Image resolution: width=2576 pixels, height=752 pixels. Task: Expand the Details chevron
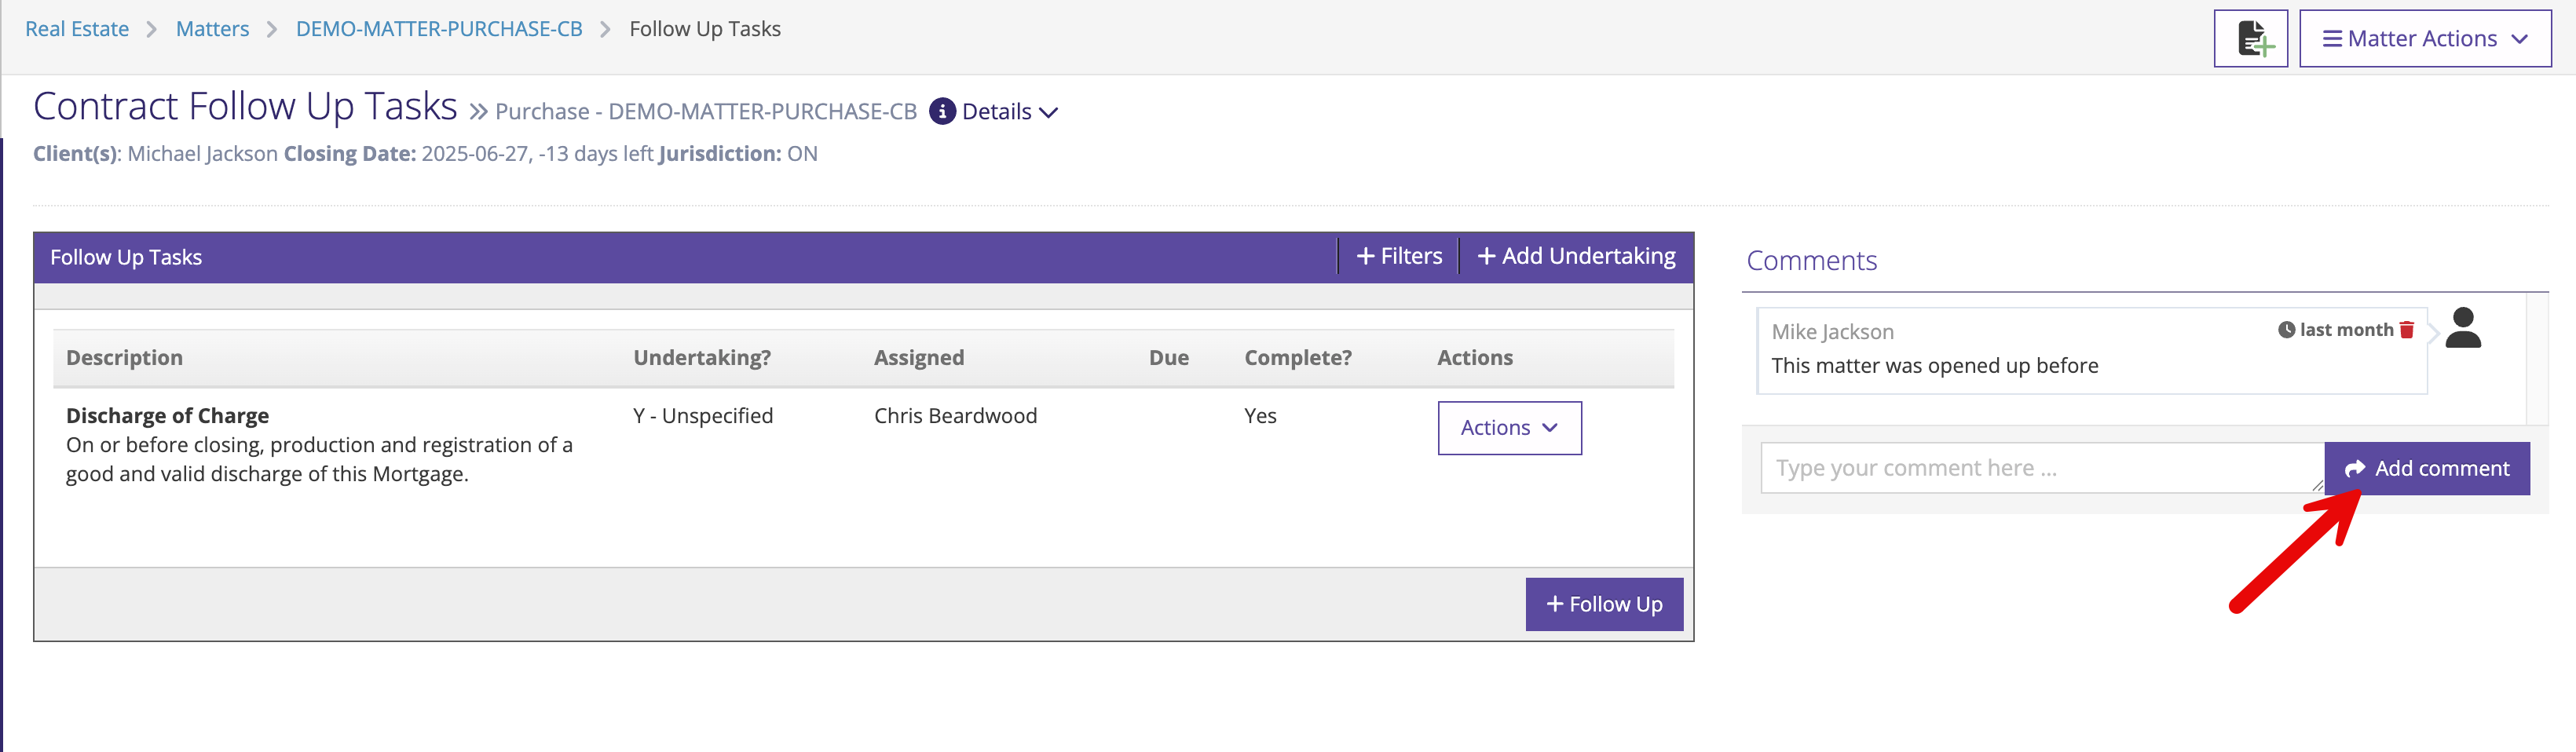point(1048,113)
